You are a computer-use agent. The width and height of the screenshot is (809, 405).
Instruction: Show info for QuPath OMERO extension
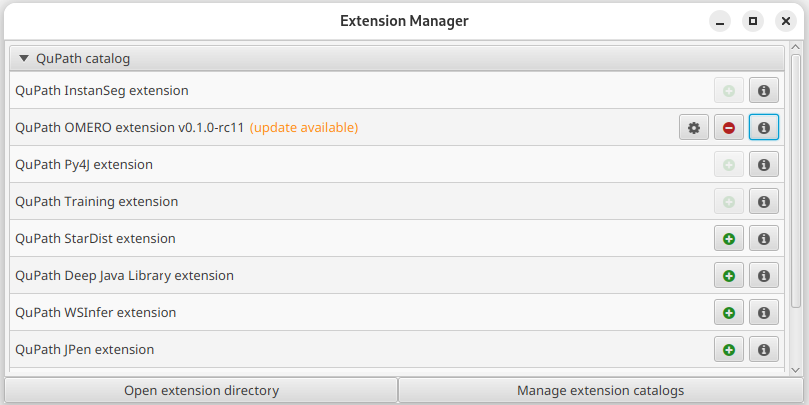point(764,127)
